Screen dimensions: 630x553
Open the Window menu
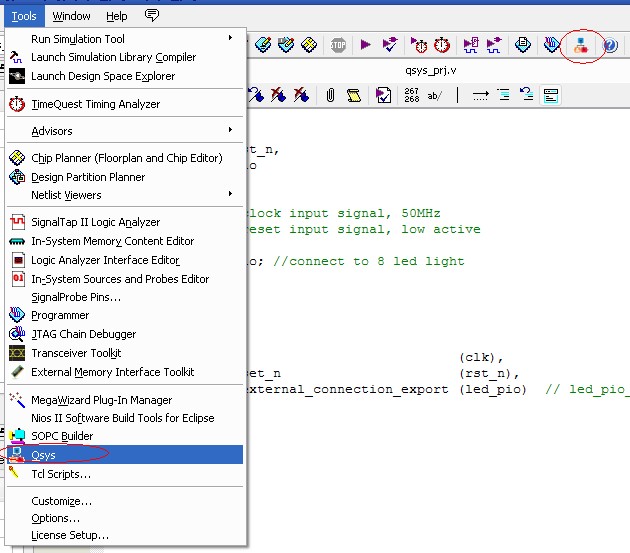coord(72,16)
